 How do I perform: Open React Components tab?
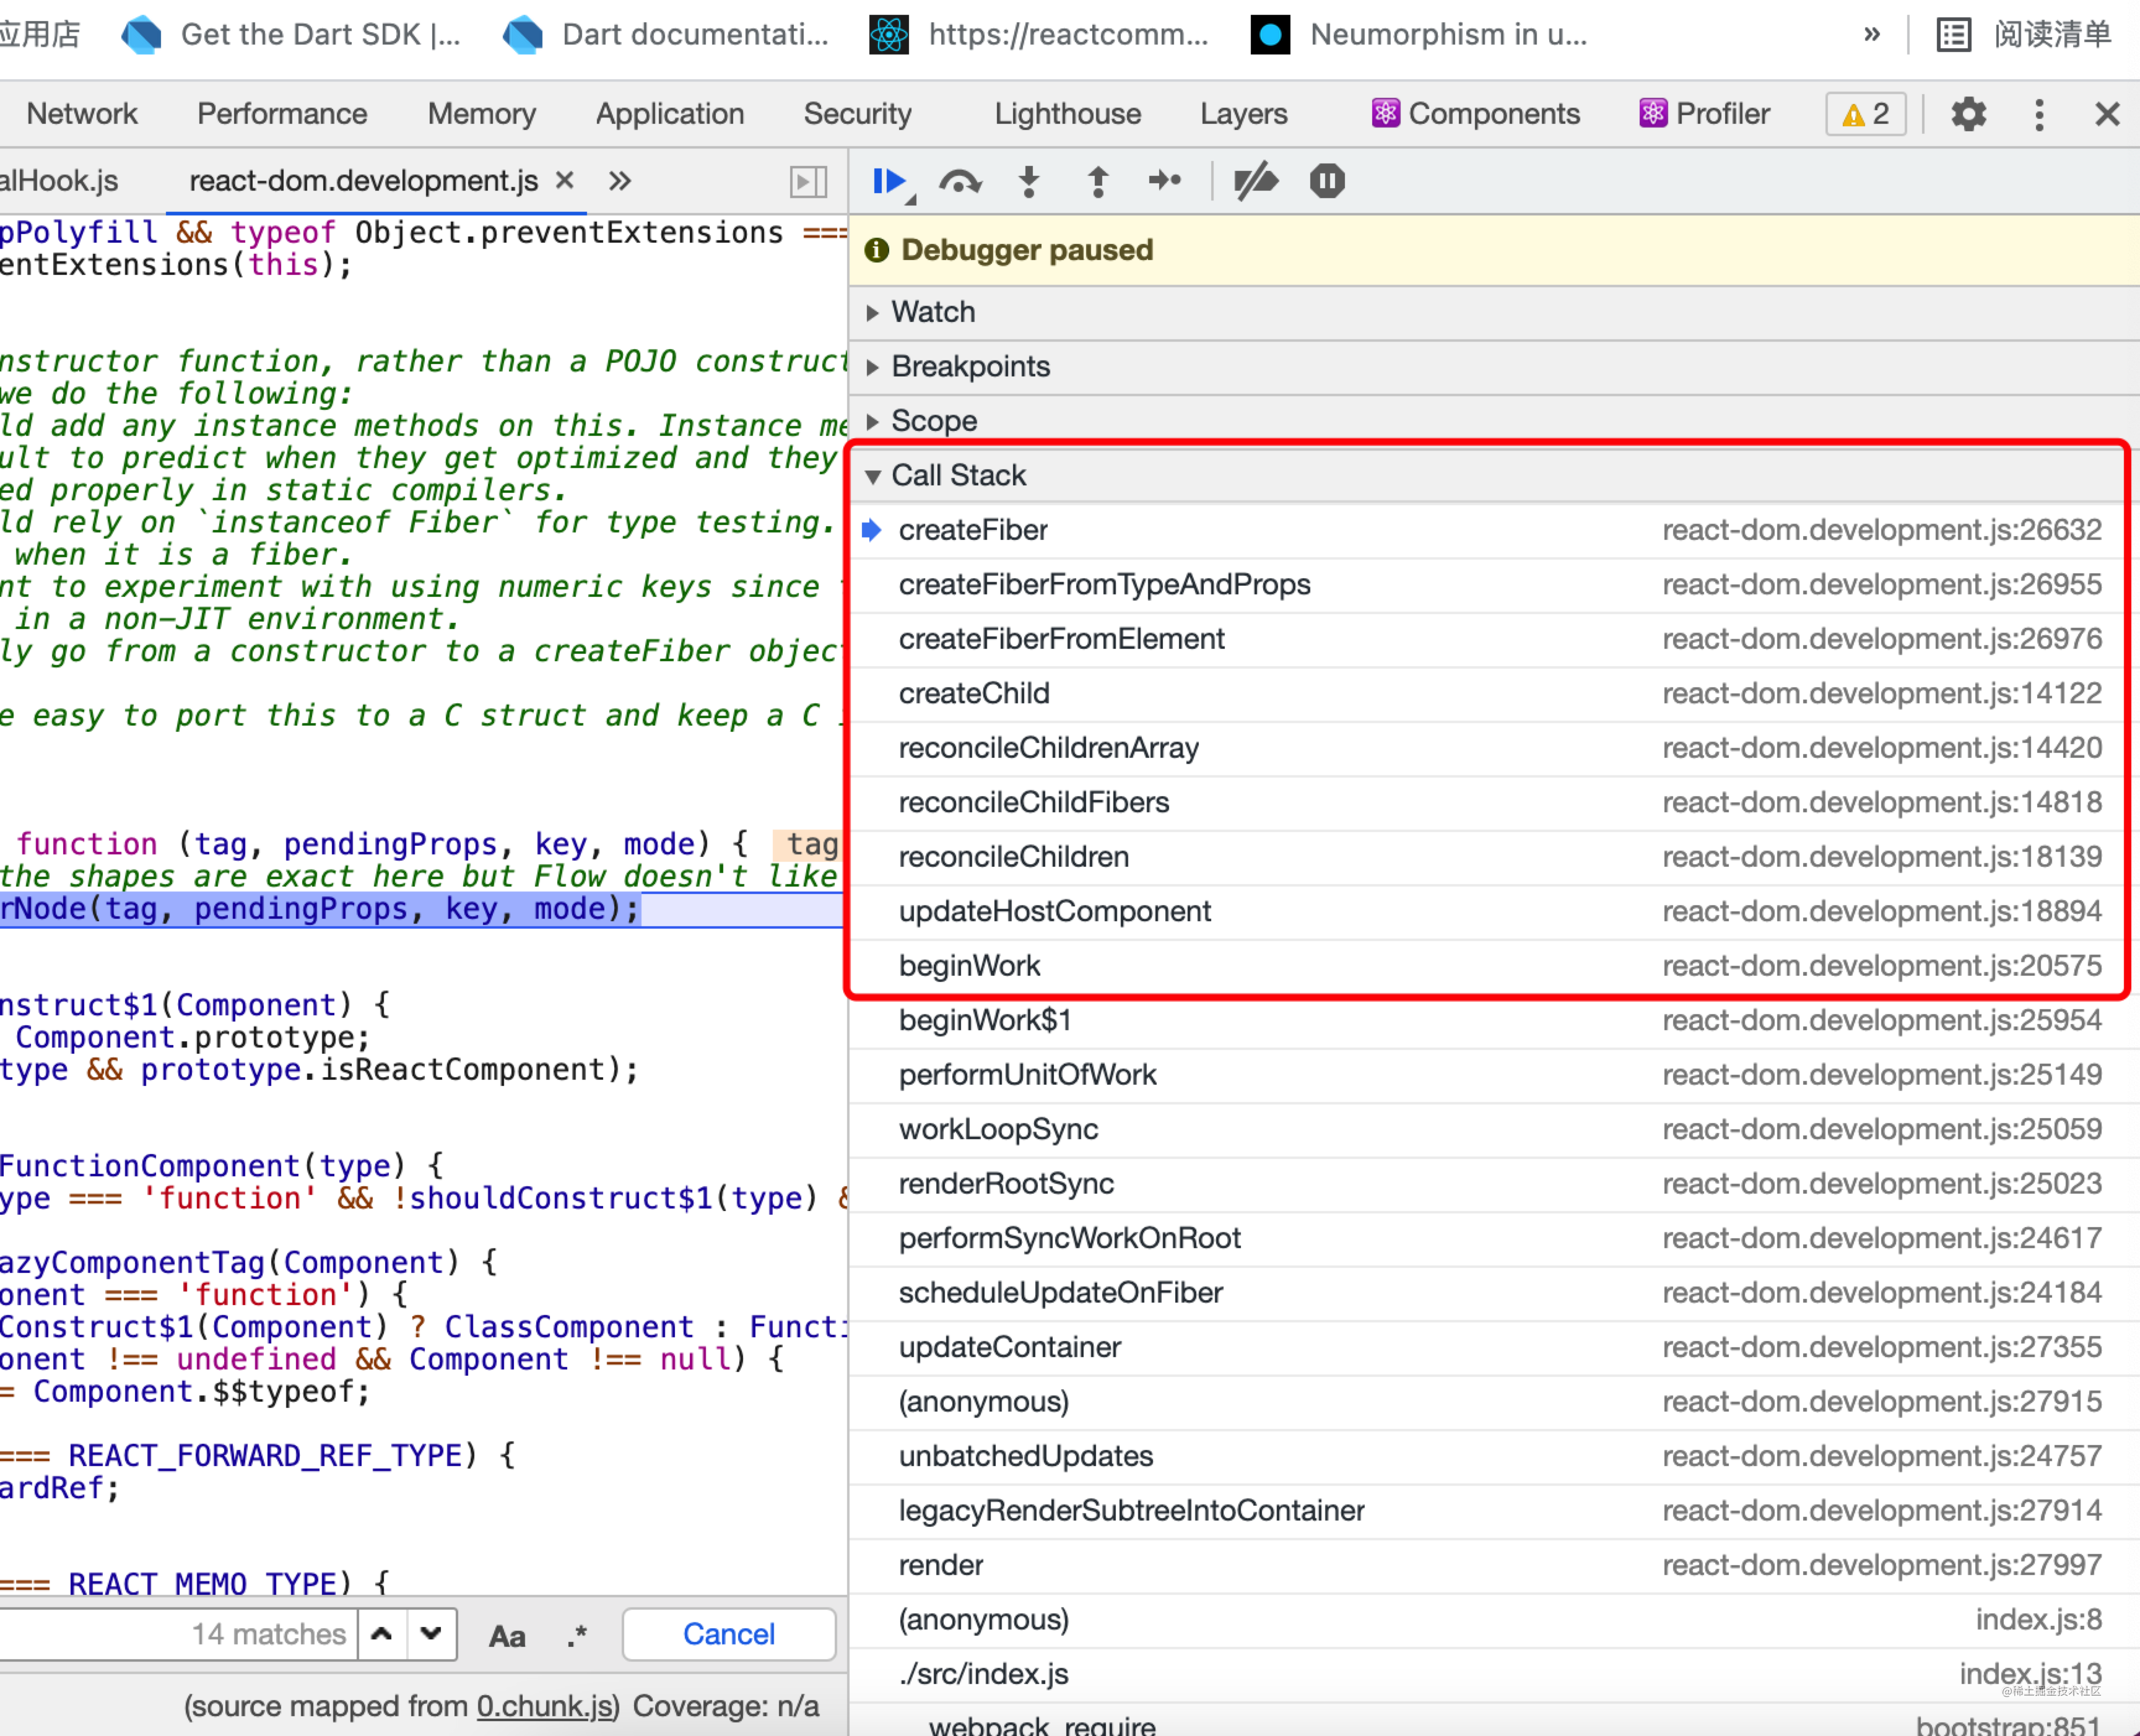[1476, 114]
